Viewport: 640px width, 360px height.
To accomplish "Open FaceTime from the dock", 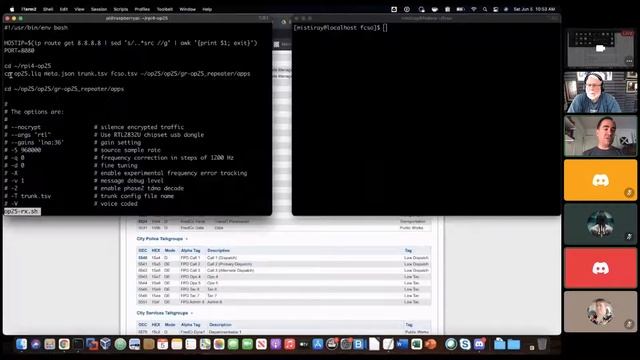I will click(247, 344).
